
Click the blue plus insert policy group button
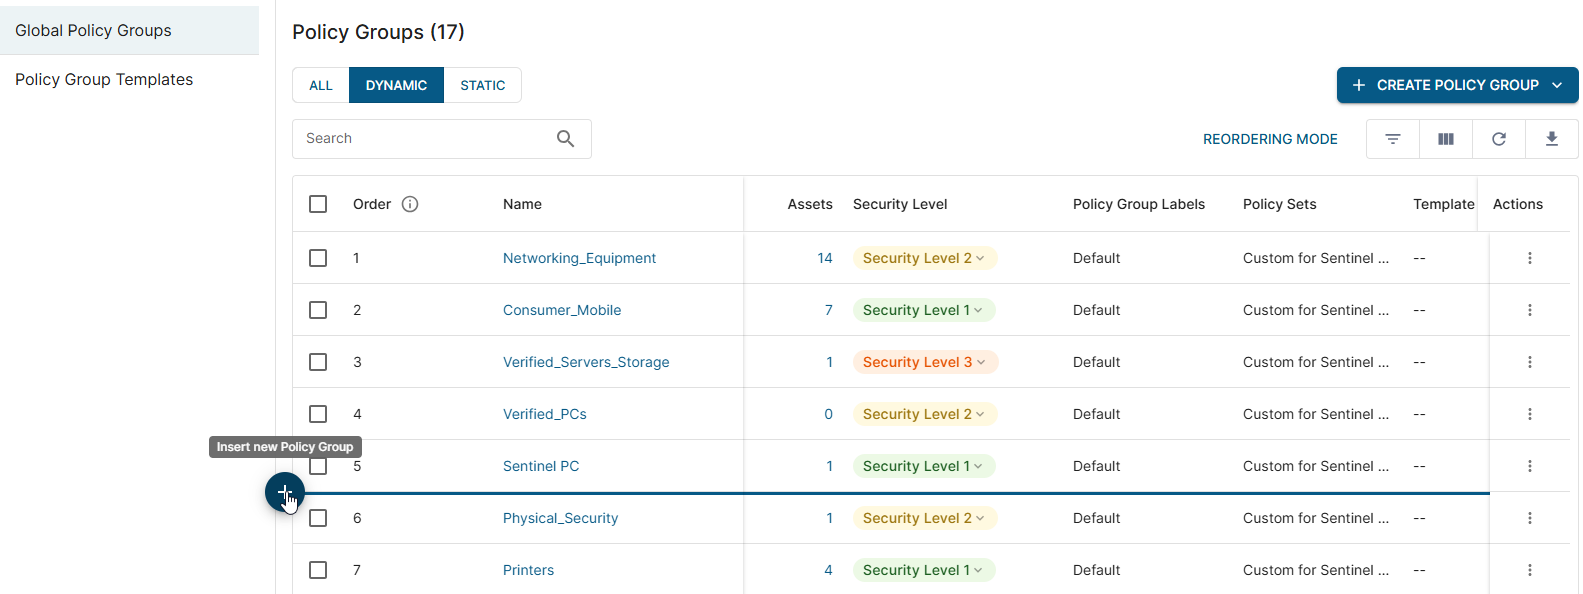[x=284, y=492]
